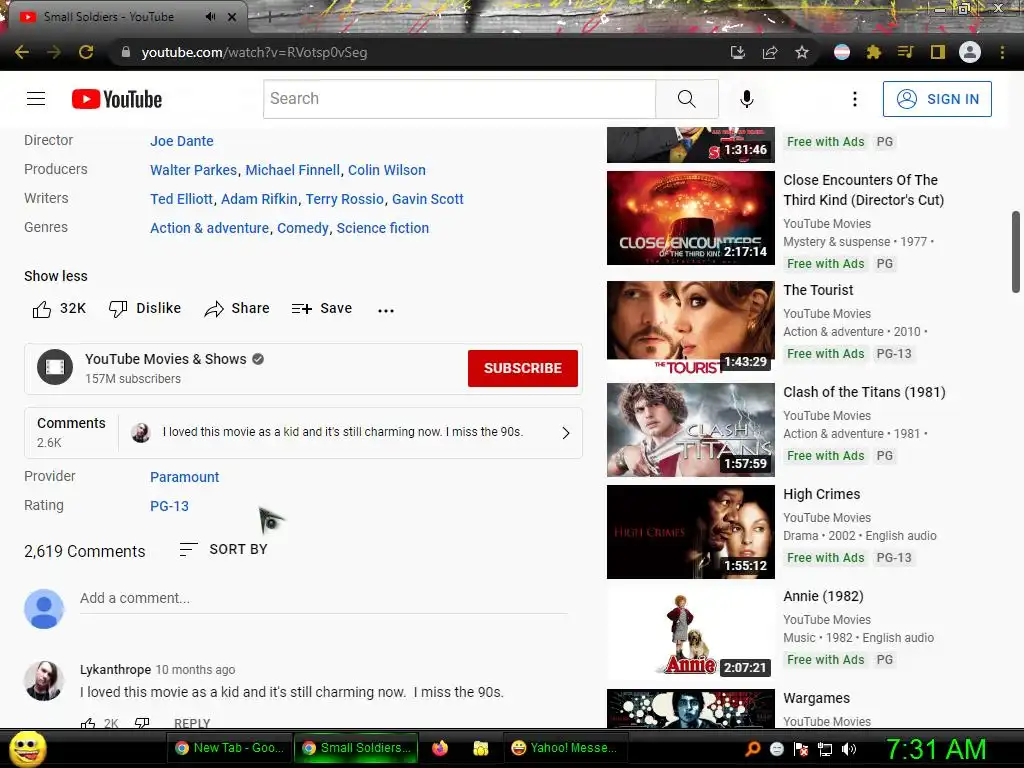This screenshot has height=768, width=1024.
Task: Open more actions ellipsis under video
Action: [x=386, y=310]
